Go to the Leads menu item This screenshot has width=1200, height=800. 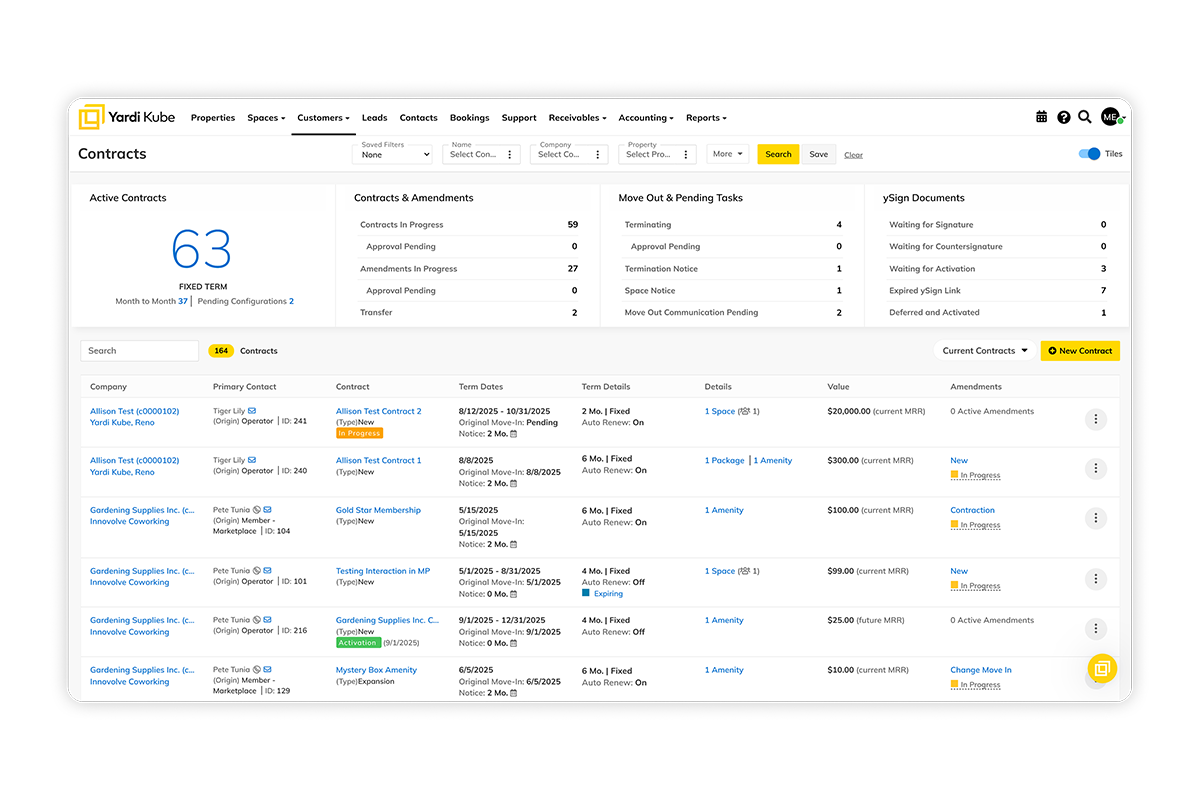(x=374, y=118)
